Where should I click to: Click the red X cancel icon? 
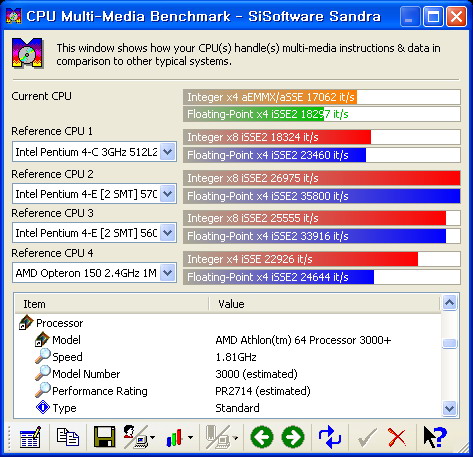pyautogui.click(x=397, y=437)
